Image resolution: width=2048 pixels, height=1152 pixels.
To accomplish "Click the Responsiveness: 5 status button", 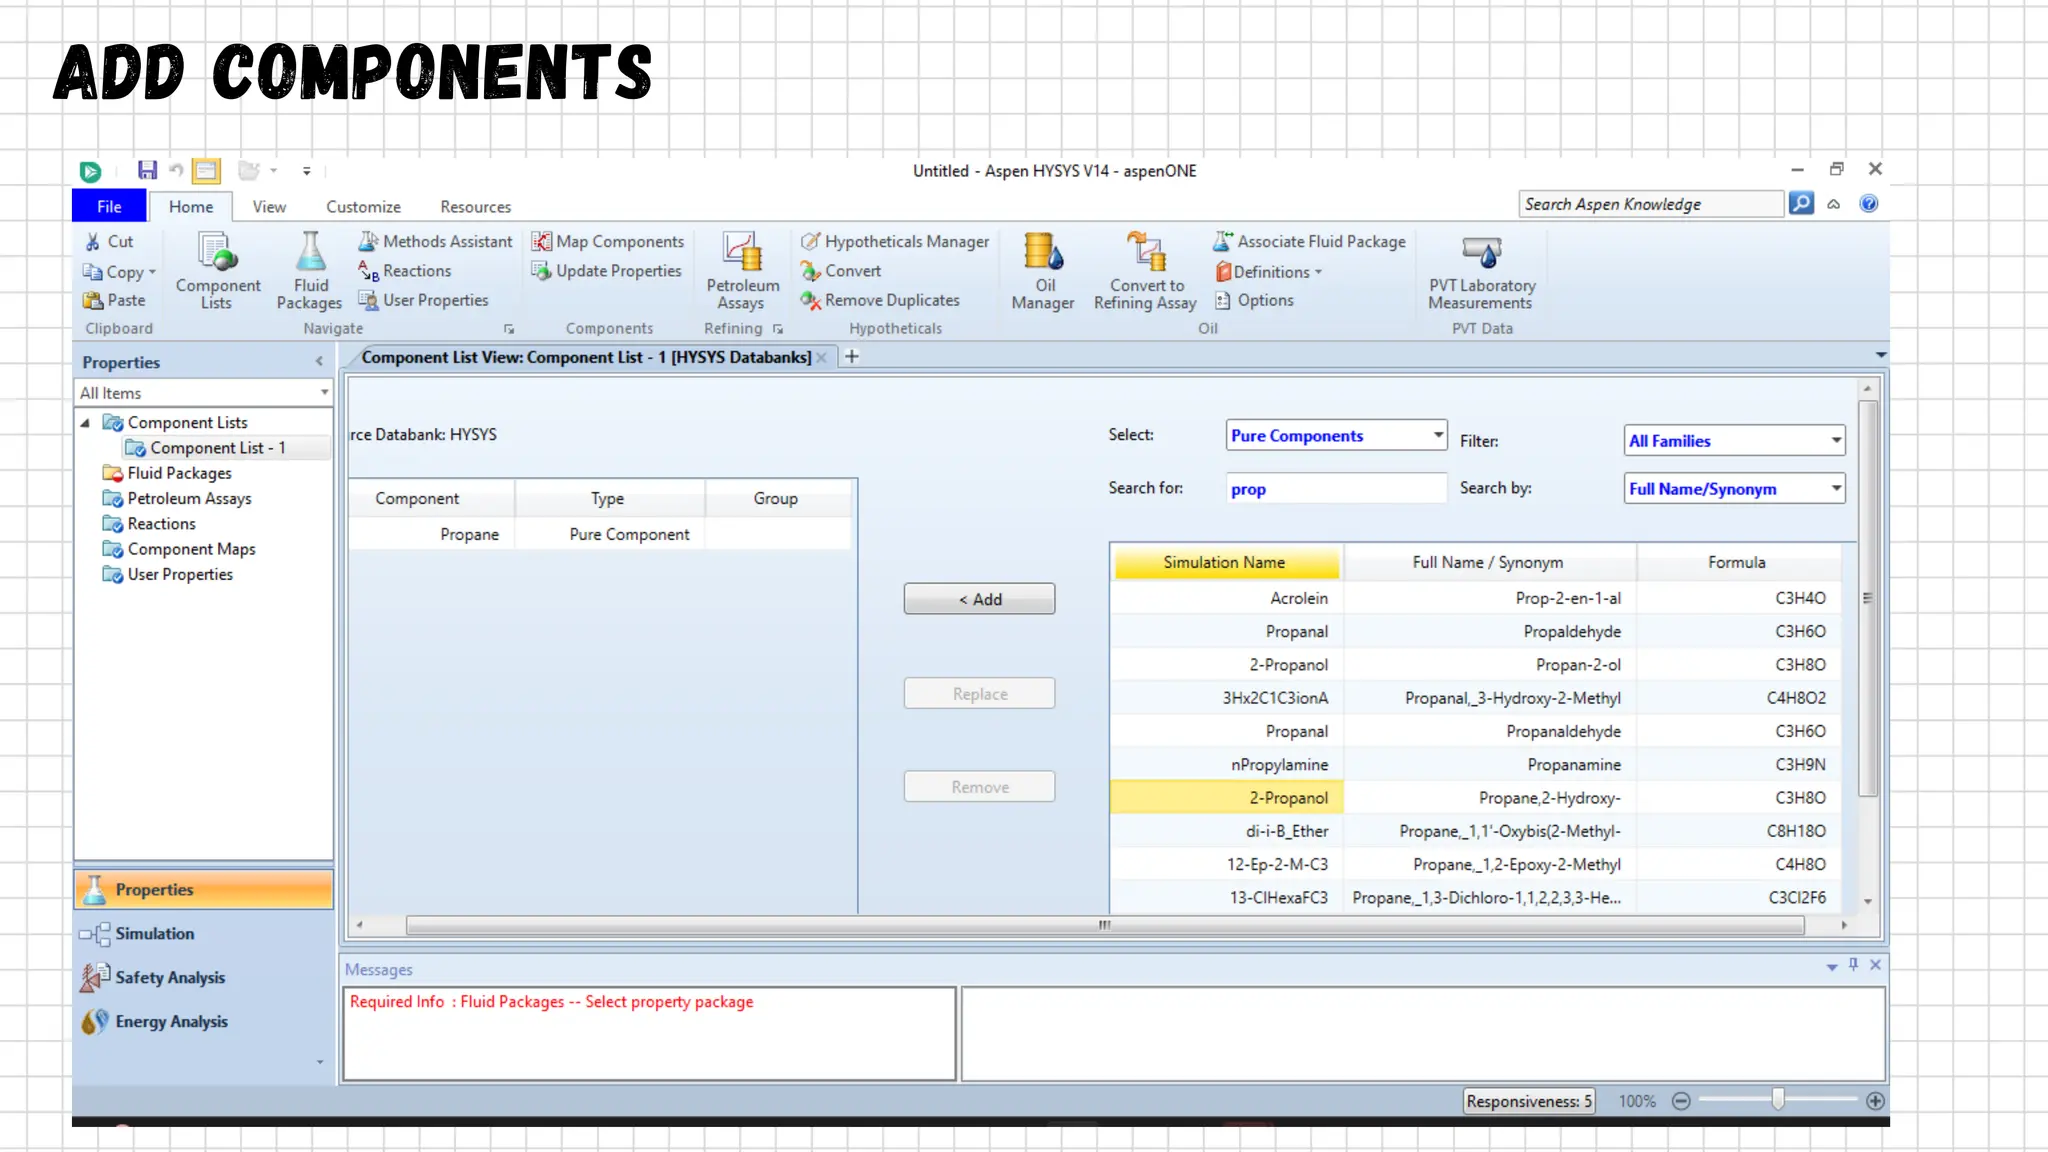I will [x=1529, y=1101].
